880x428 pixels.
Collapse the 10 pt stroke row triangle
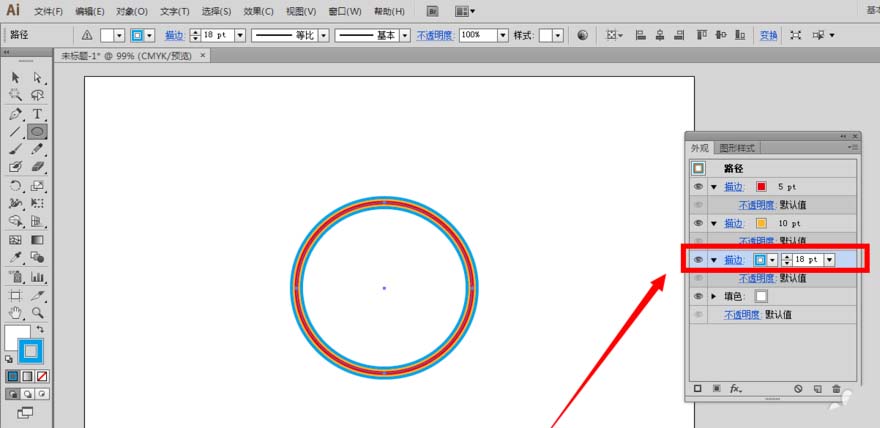[x=714, y=223]
